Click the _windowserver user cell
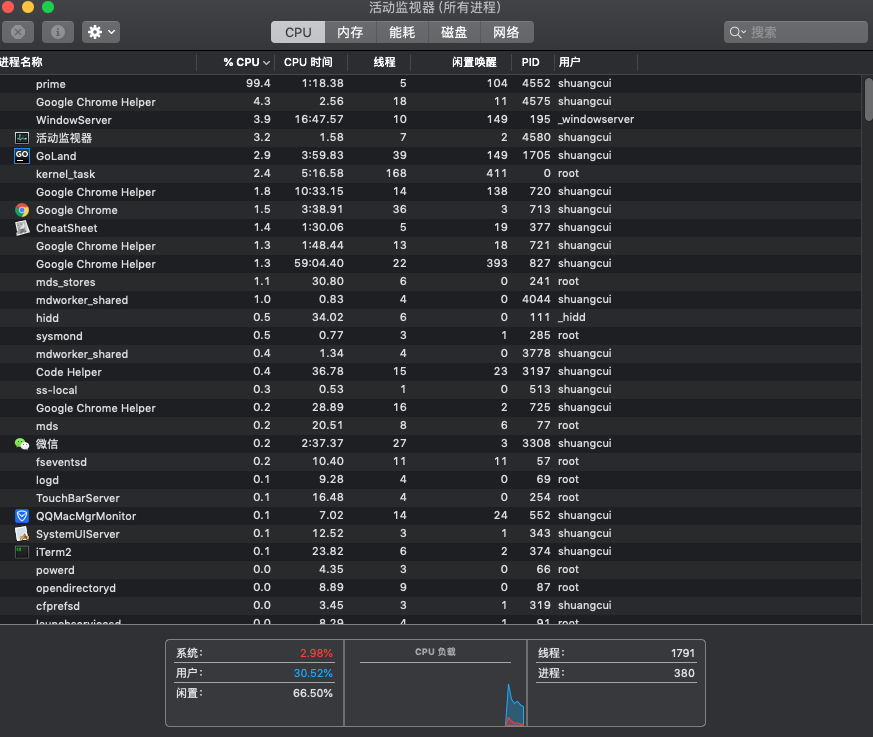This screenshot has height=737, width=873. tap(596, 119)
